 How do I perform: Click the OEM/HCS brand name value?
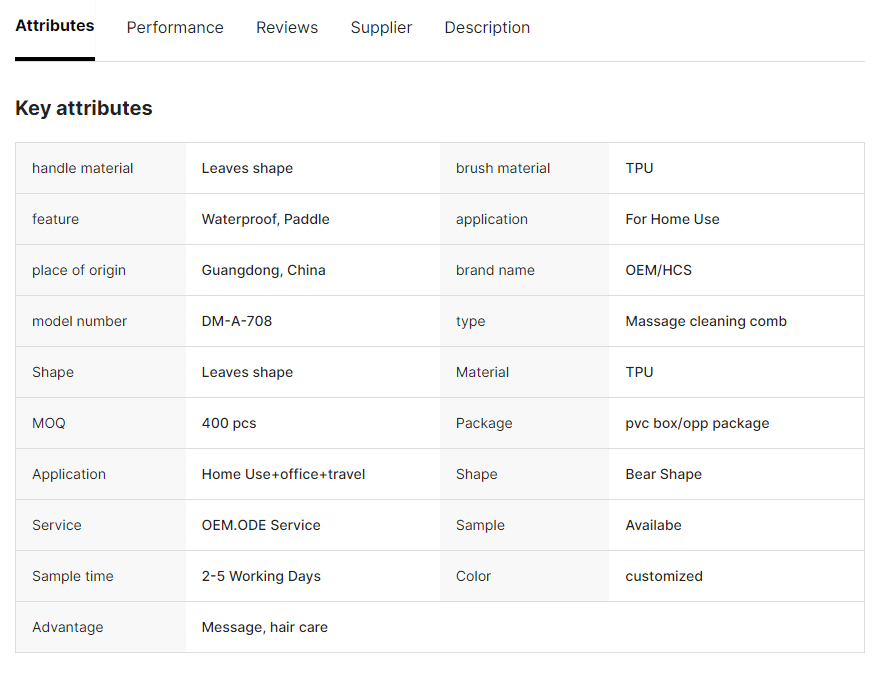[x=658, y=270]
